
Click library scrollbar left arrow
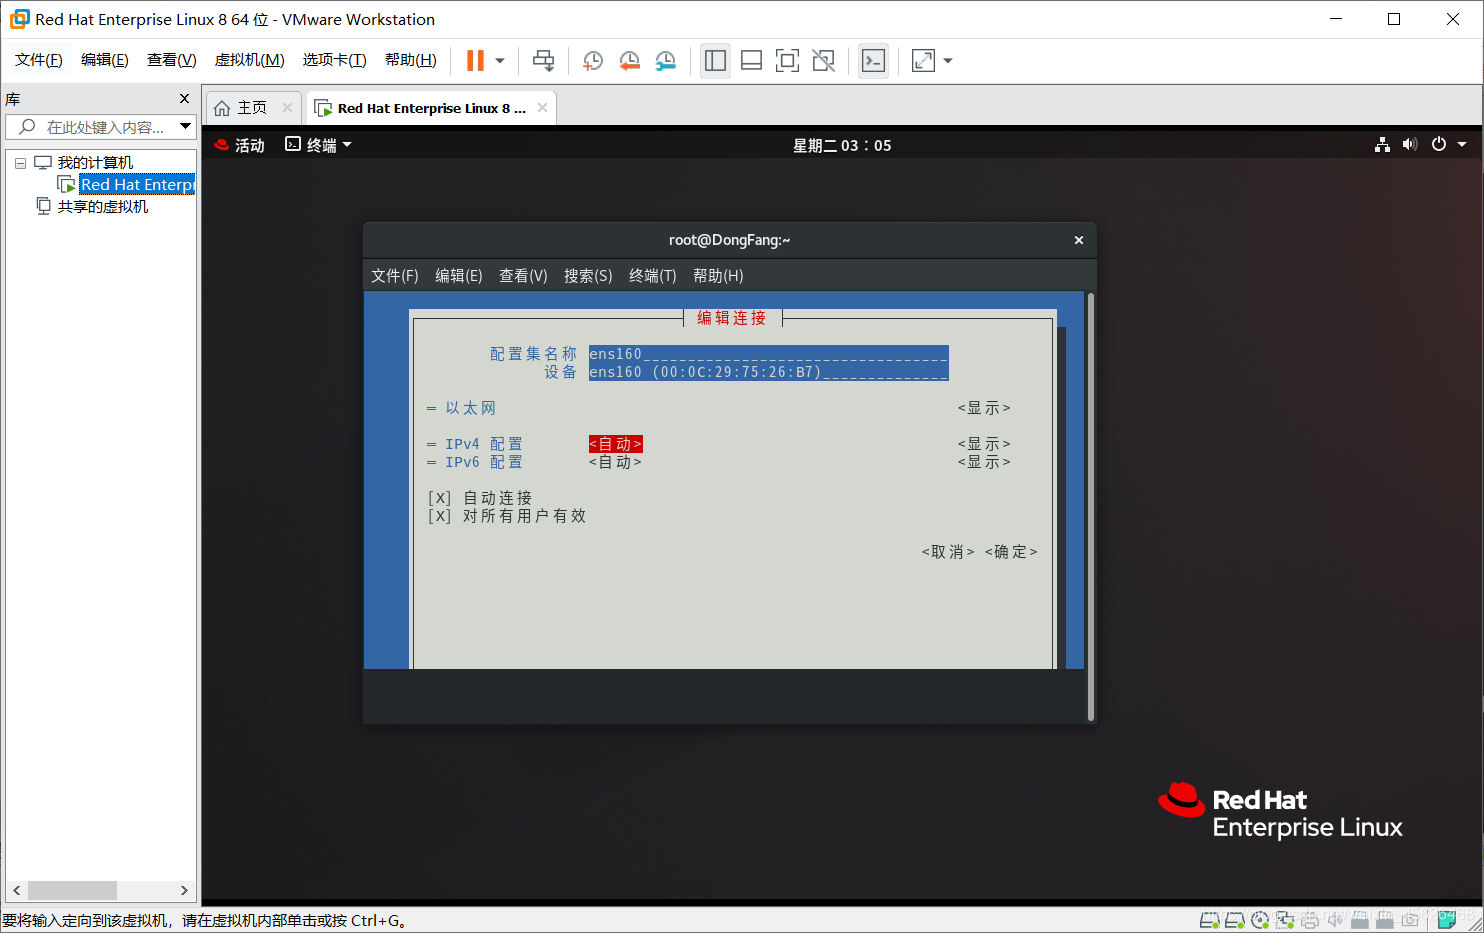coord(17,890)
